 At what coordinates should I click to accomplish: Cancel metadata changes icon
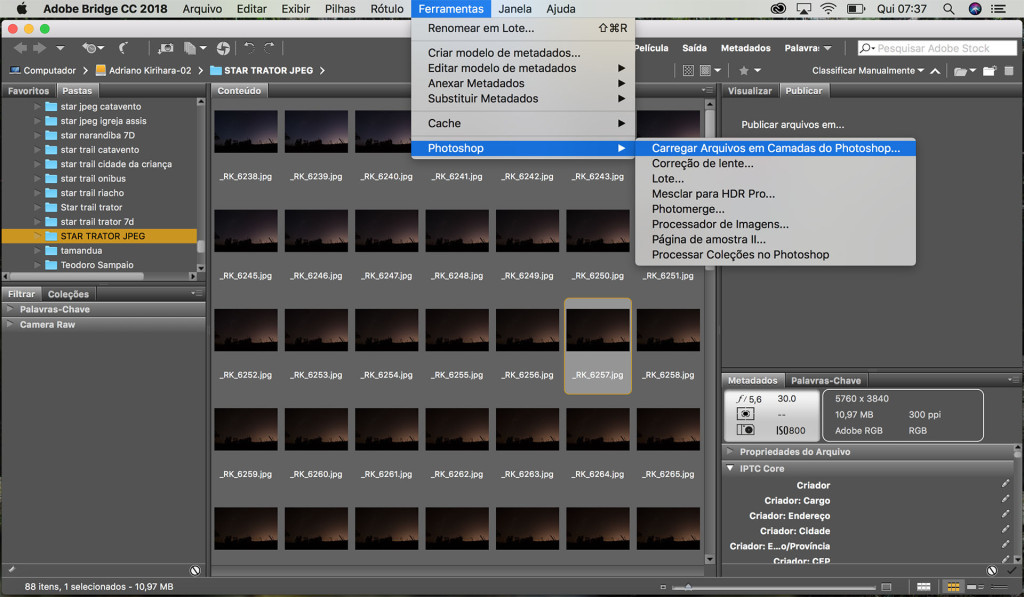pyautogui.click(x=992, y=570)
